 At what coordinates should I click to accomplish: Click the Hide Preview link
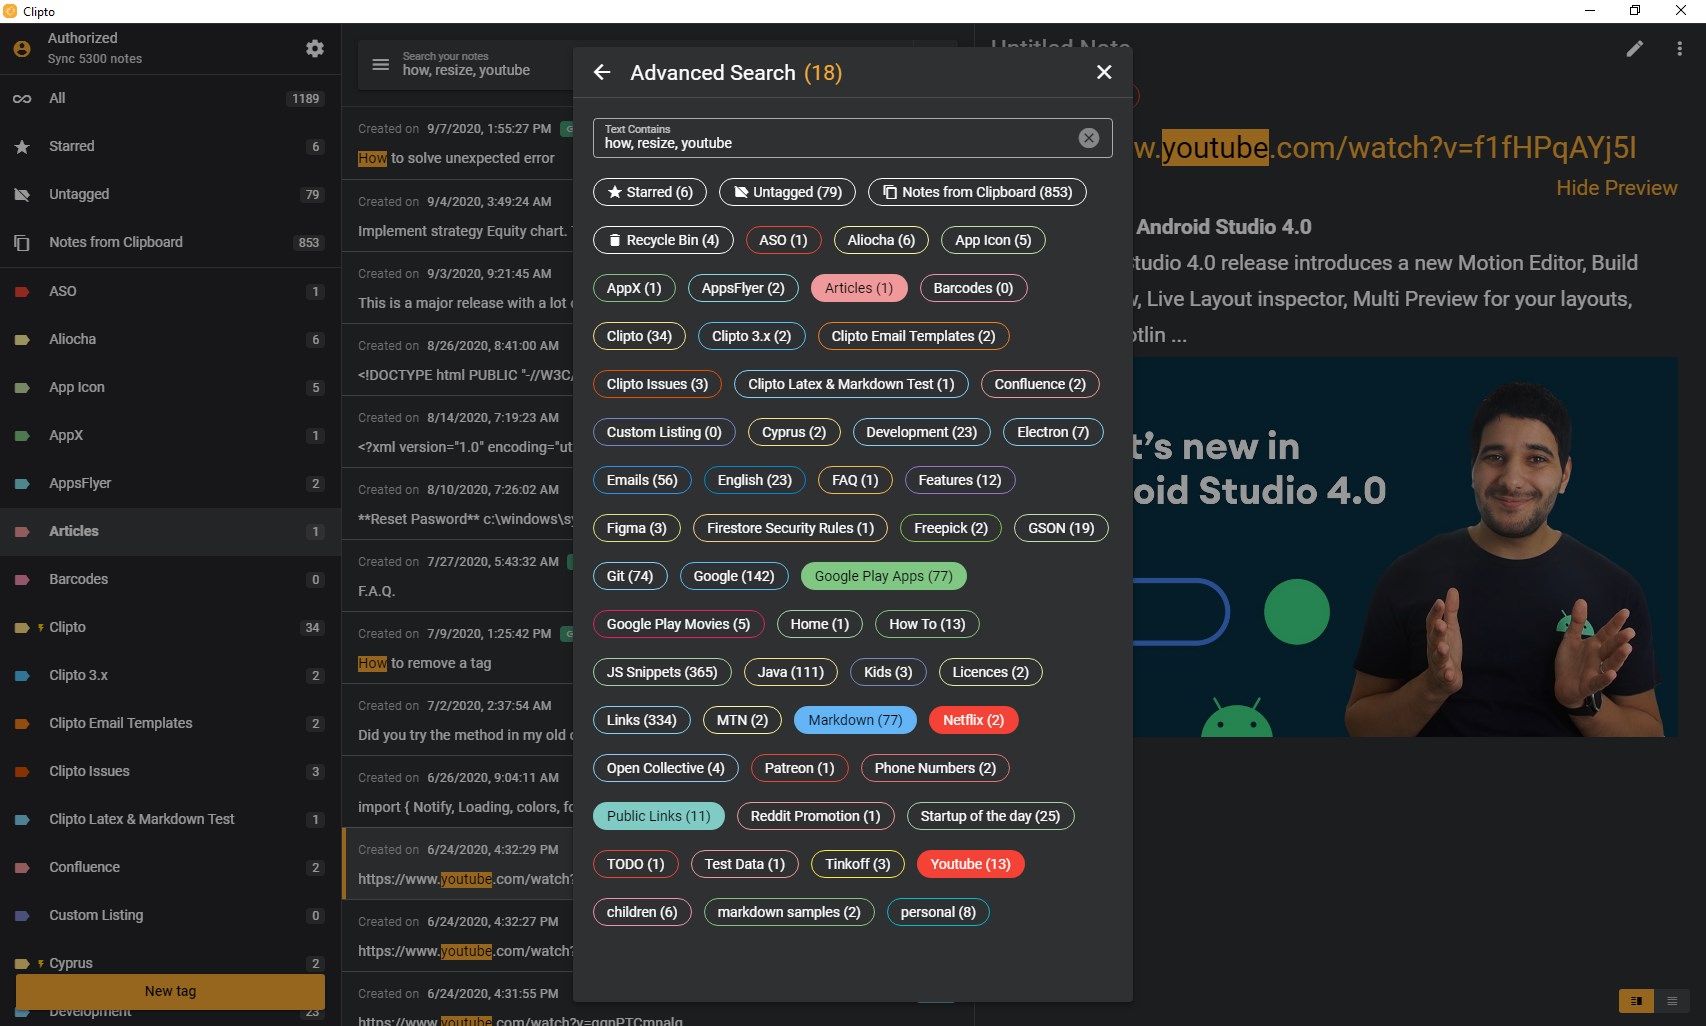(x=1616, y=188)
